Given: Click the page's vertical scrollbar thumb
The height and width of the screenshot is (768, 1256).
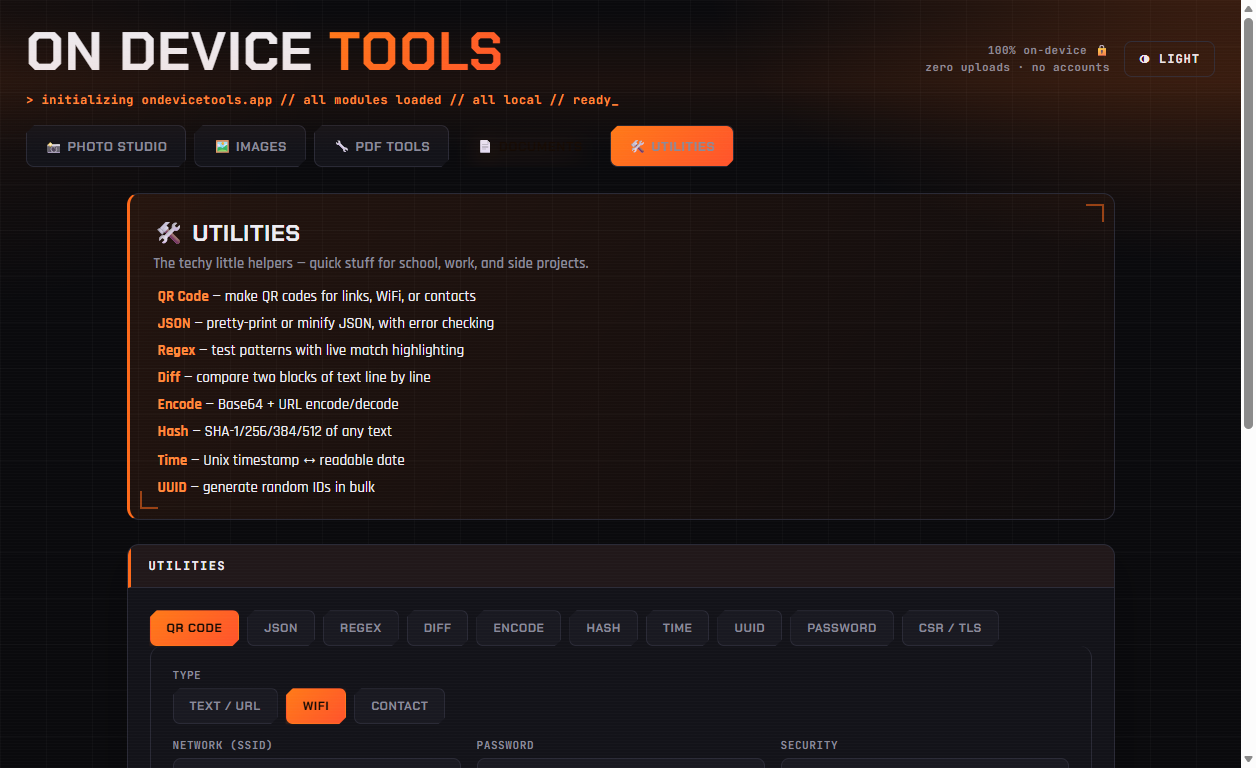Looking at the screenshot, I should [x=1248, y=222].
